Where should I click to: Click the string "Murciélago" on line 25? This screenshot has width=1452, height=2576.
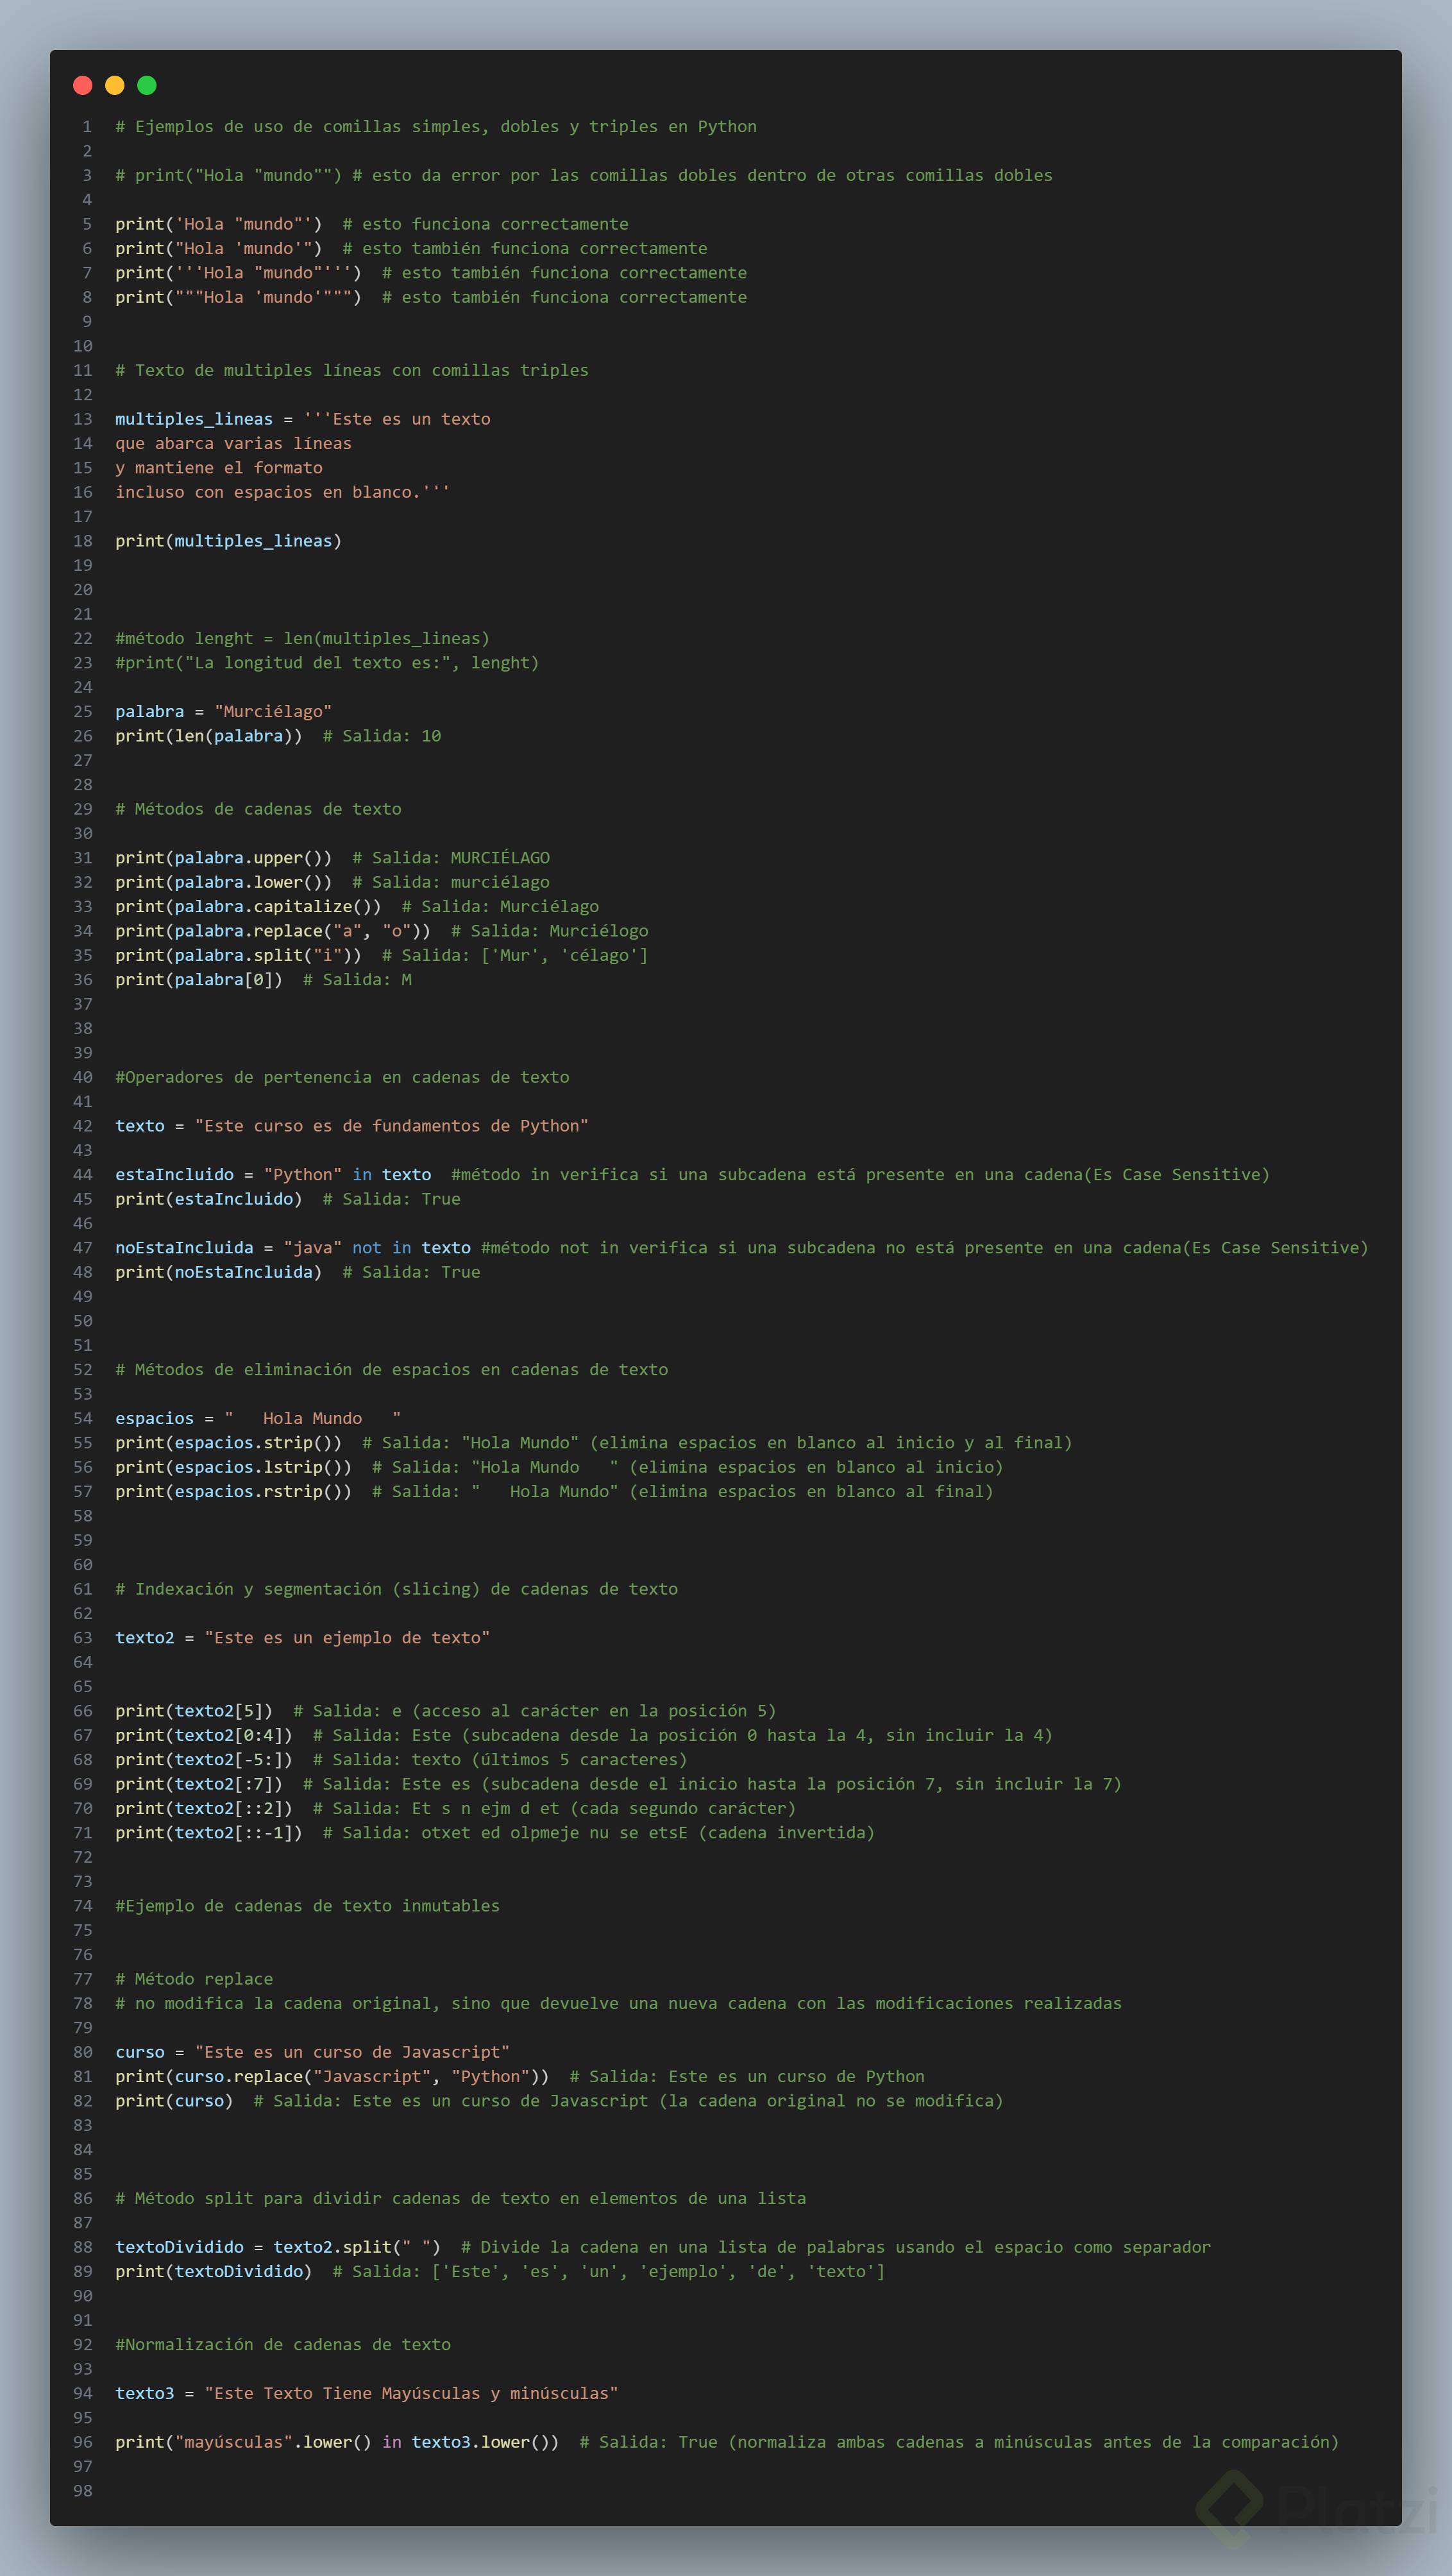click(272, 711)
